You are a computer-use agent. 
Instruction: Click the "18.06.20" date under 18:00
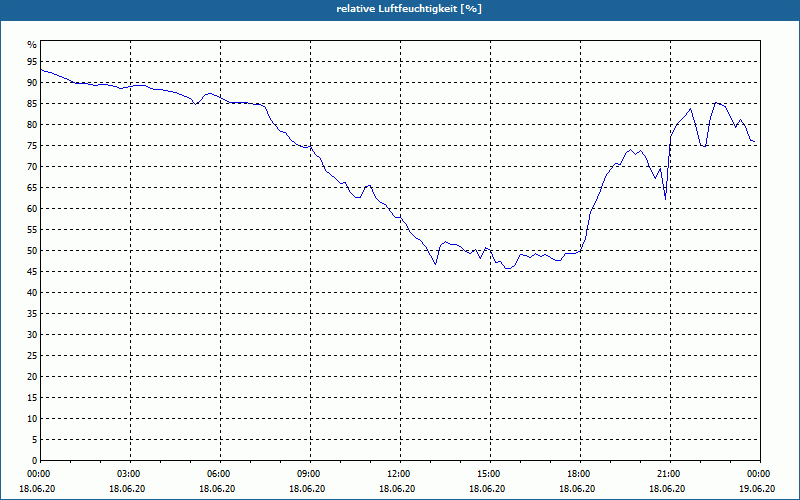tap(577, 489)
